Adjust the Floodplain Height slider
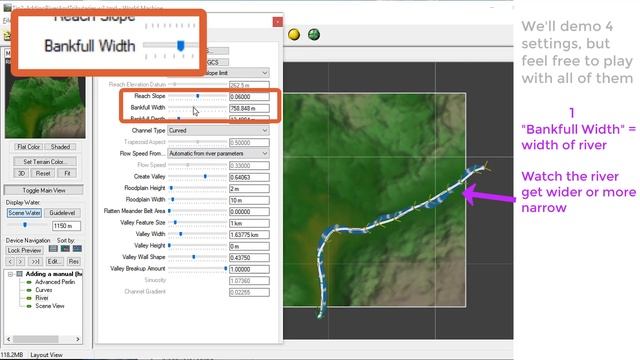The image size is (640, 360). click(x=198, y=188)
